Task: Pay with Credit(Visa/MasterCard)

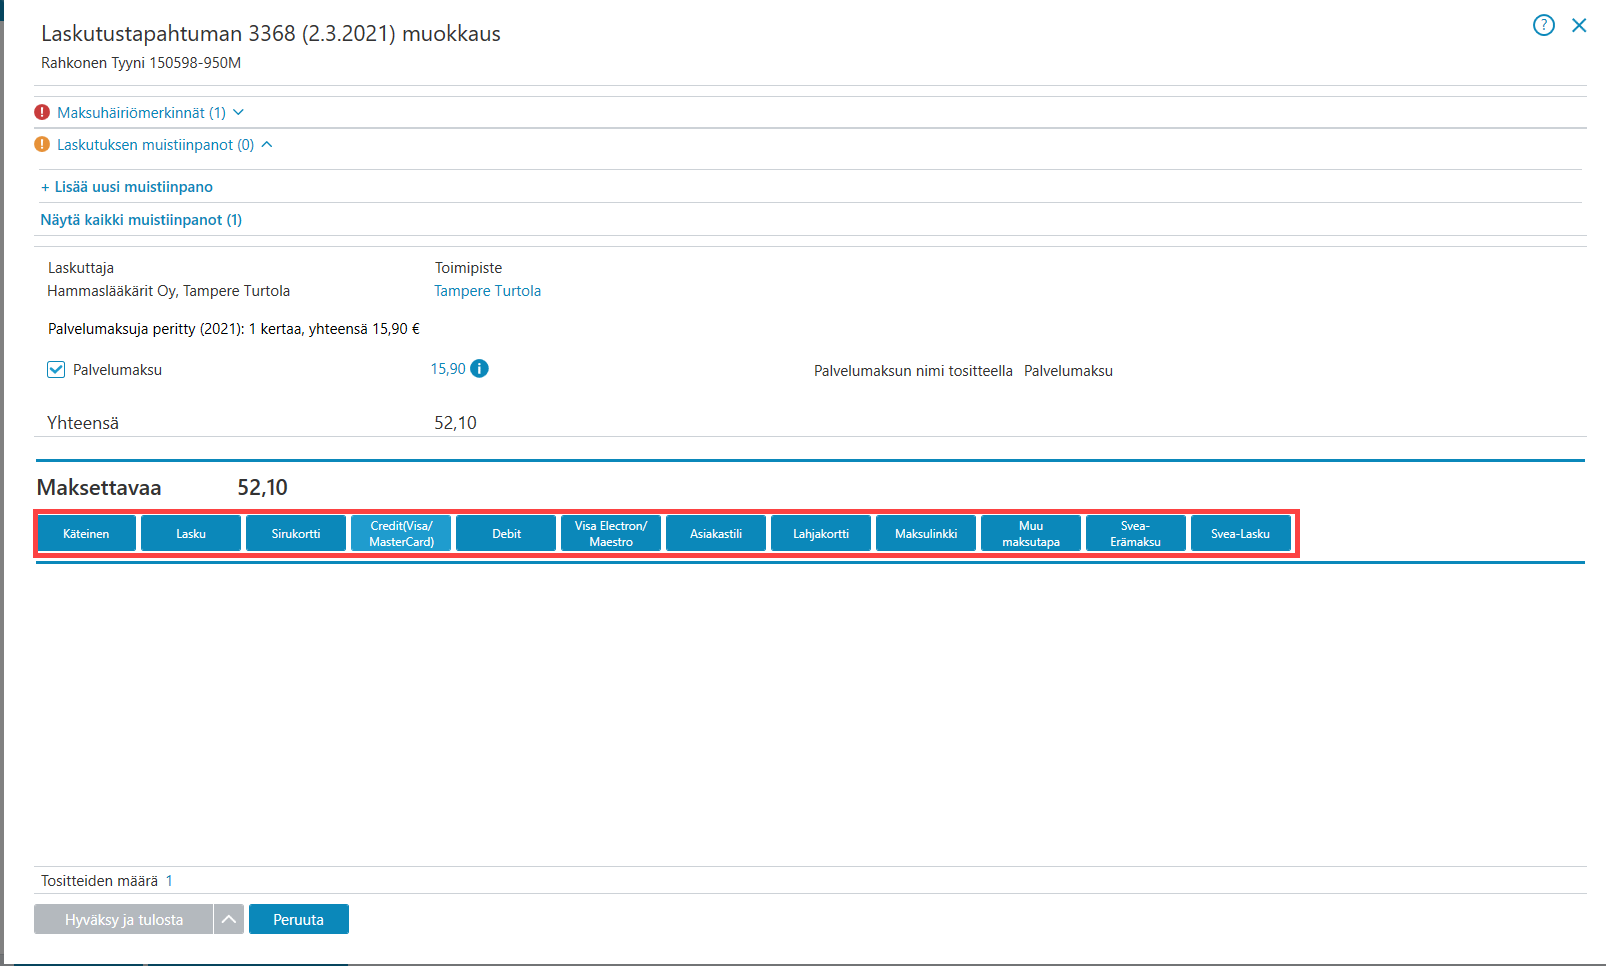Action: point(401,533)
